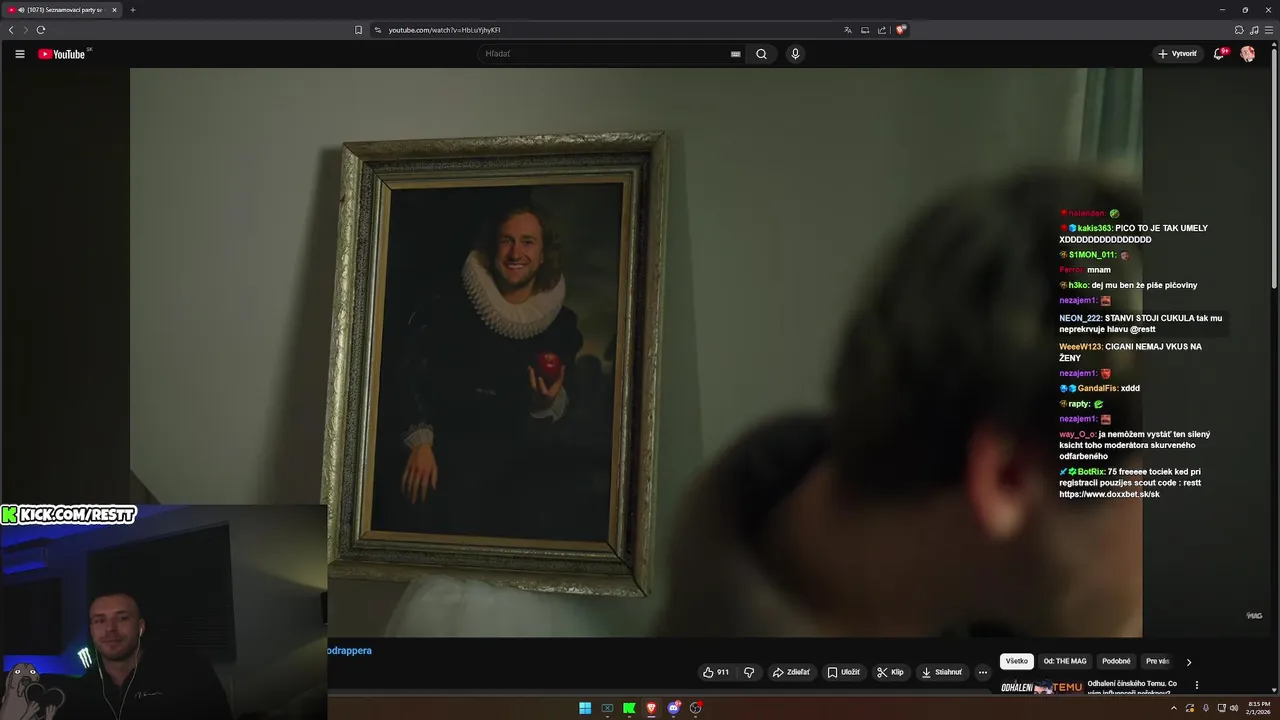Open OBS Studio from the taskbar
1280x720 pixels.
tap(696, 708)
